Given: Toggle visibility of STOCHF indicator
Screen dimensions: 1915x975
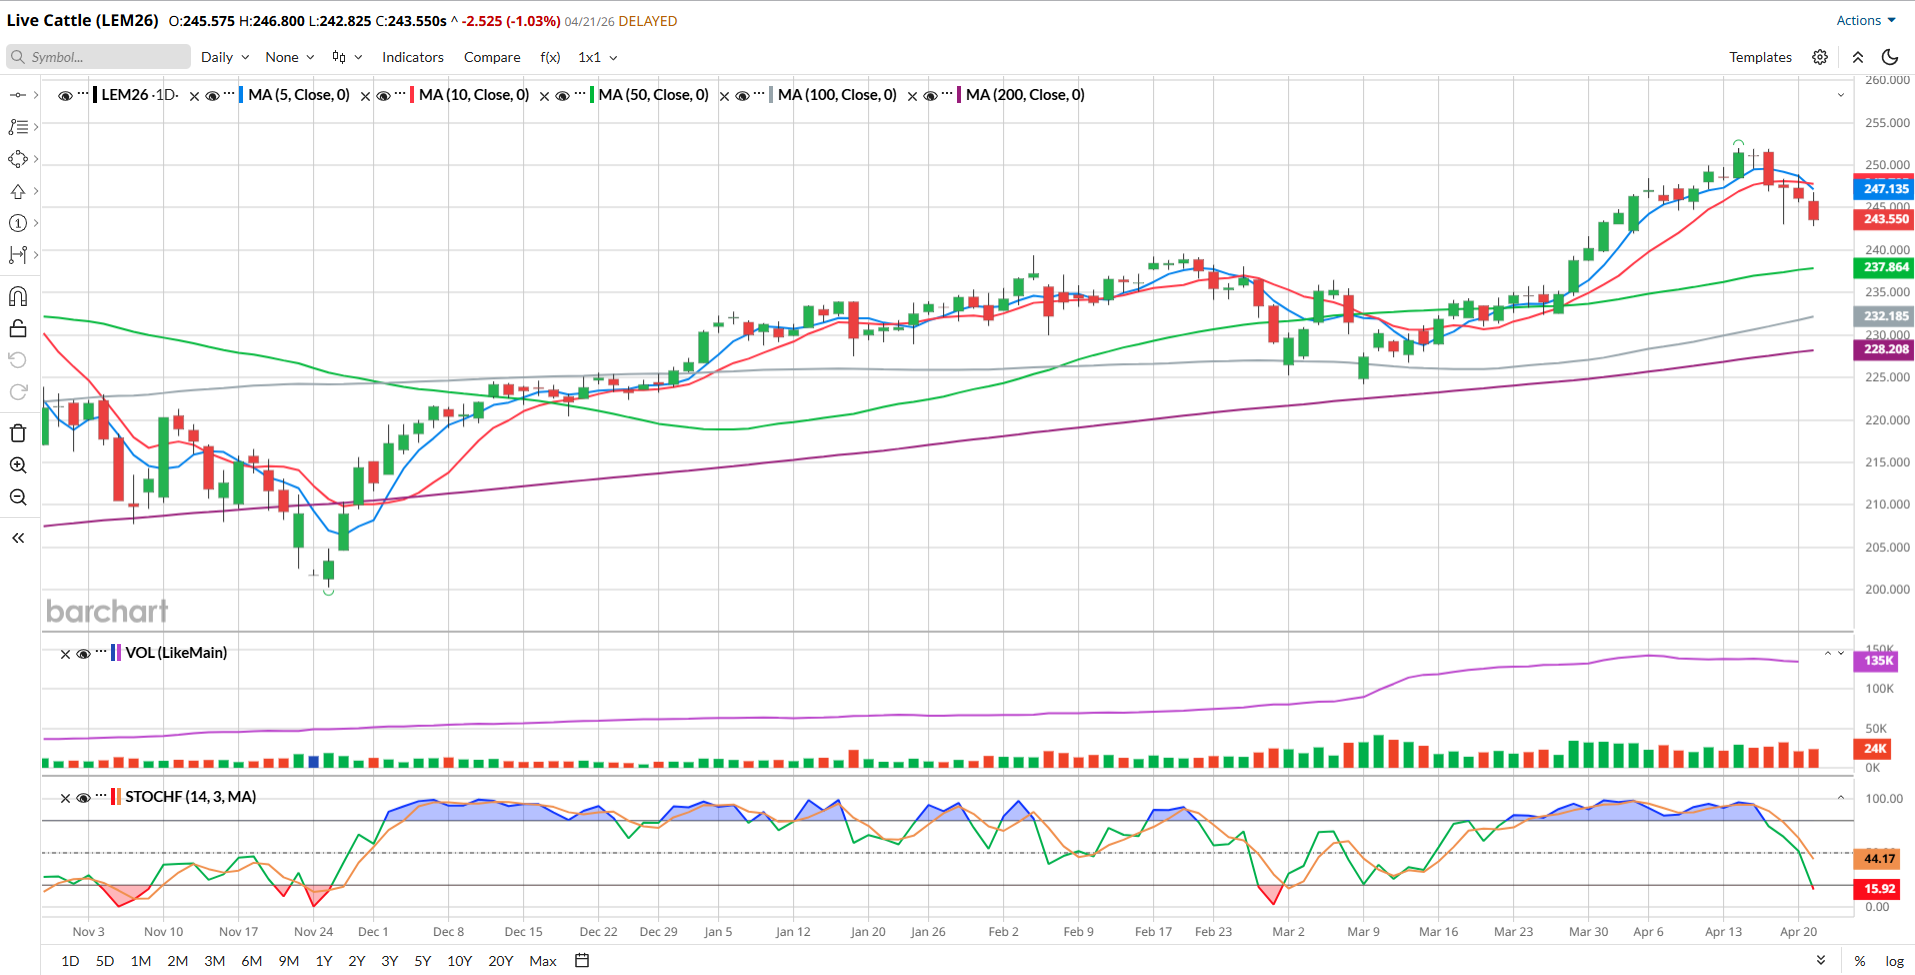Looking at the screenshot, I should (84, 798).
